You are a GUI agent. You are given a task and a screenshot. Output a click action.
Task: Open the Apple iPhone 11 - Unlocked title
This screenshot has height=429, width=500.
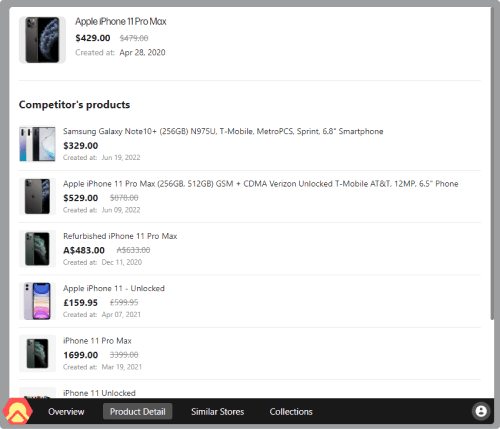[114, 288]
